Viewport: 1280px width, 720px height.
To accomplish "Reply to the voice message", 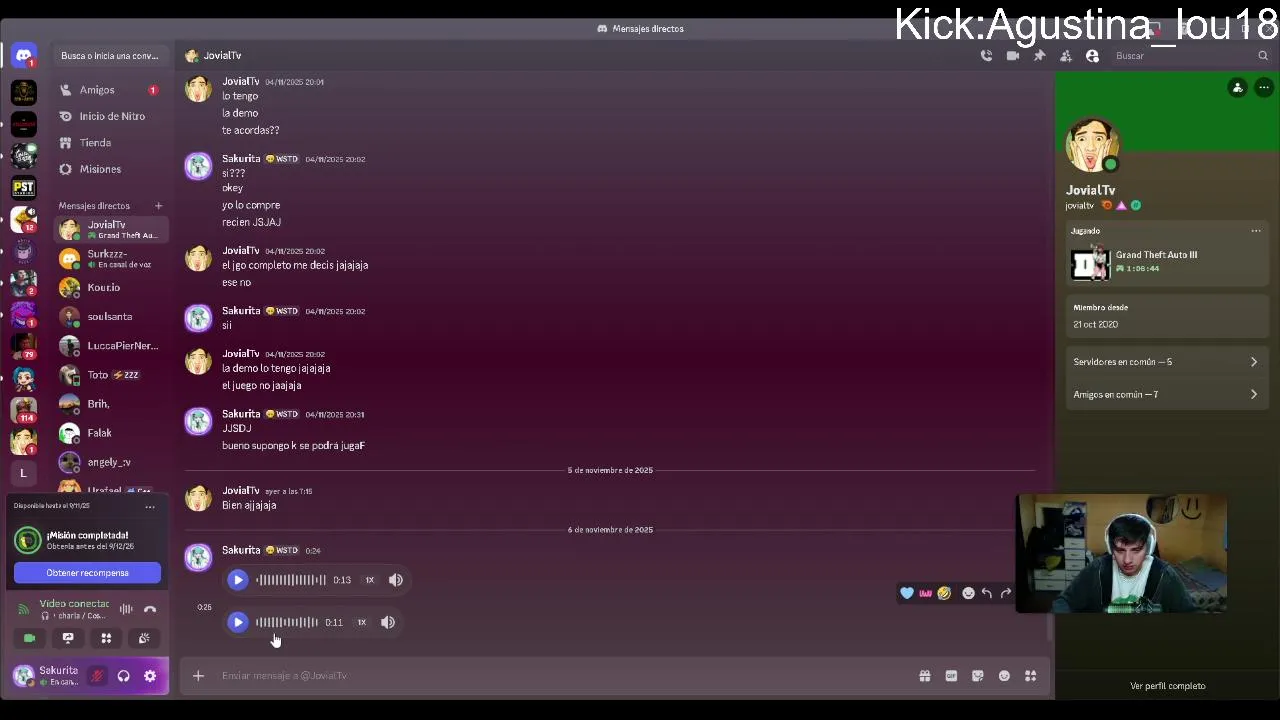I will pyautogui.click(x=987, y=593).
